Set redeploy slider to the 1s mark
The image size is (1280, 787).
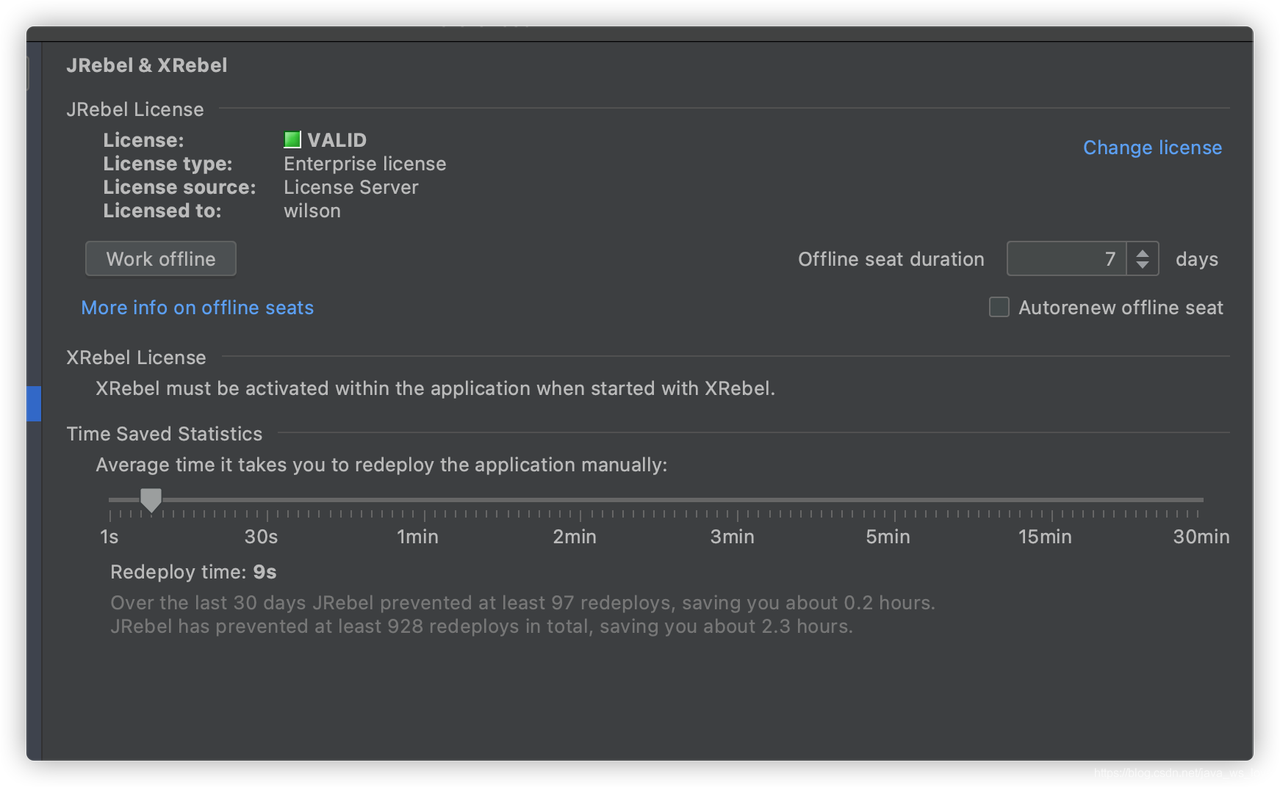coord(110,500)
